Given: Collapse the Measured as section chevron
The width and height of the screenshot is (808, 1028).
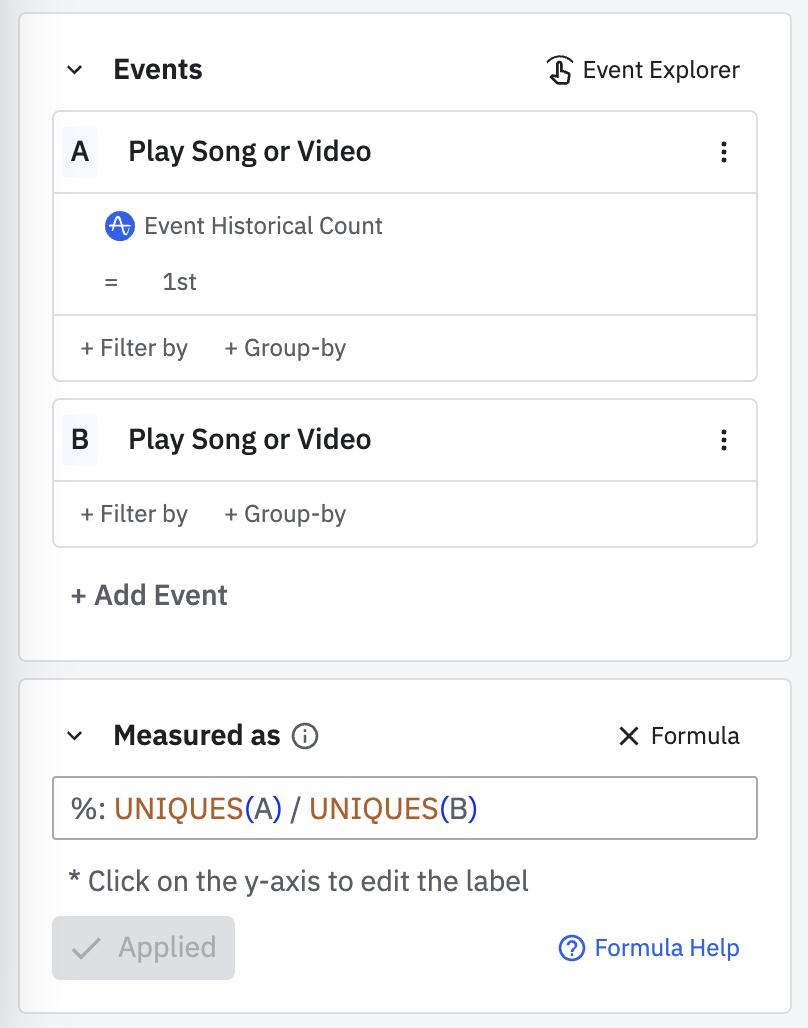Looking at the screenshot, I should (74, 737).
